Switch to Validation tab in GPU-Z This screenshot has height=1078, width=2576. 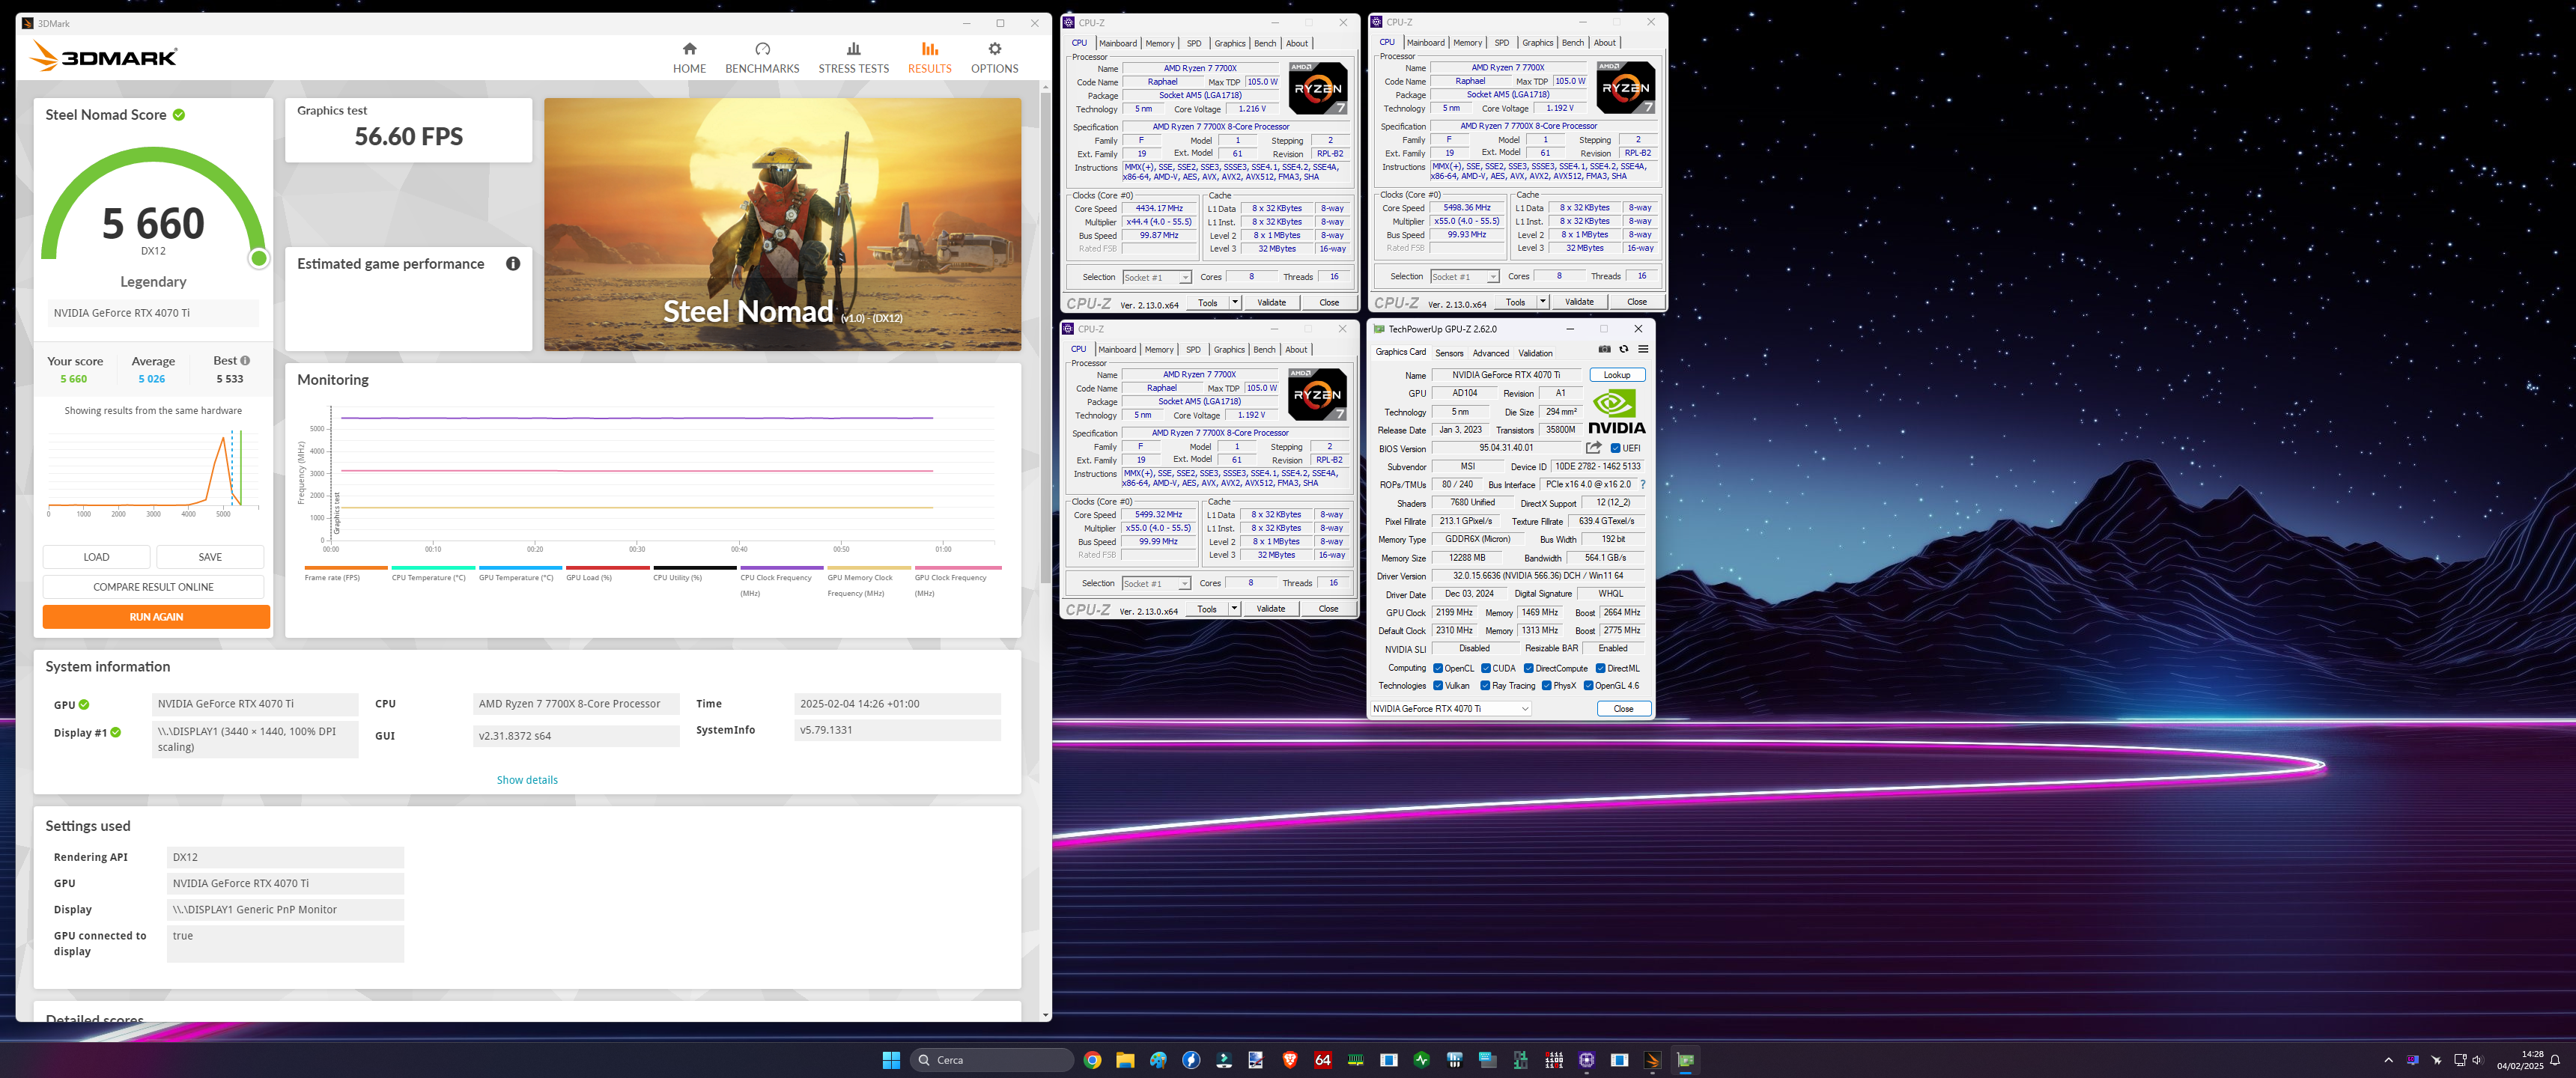pyautogui.click(x=1535, y=353)
